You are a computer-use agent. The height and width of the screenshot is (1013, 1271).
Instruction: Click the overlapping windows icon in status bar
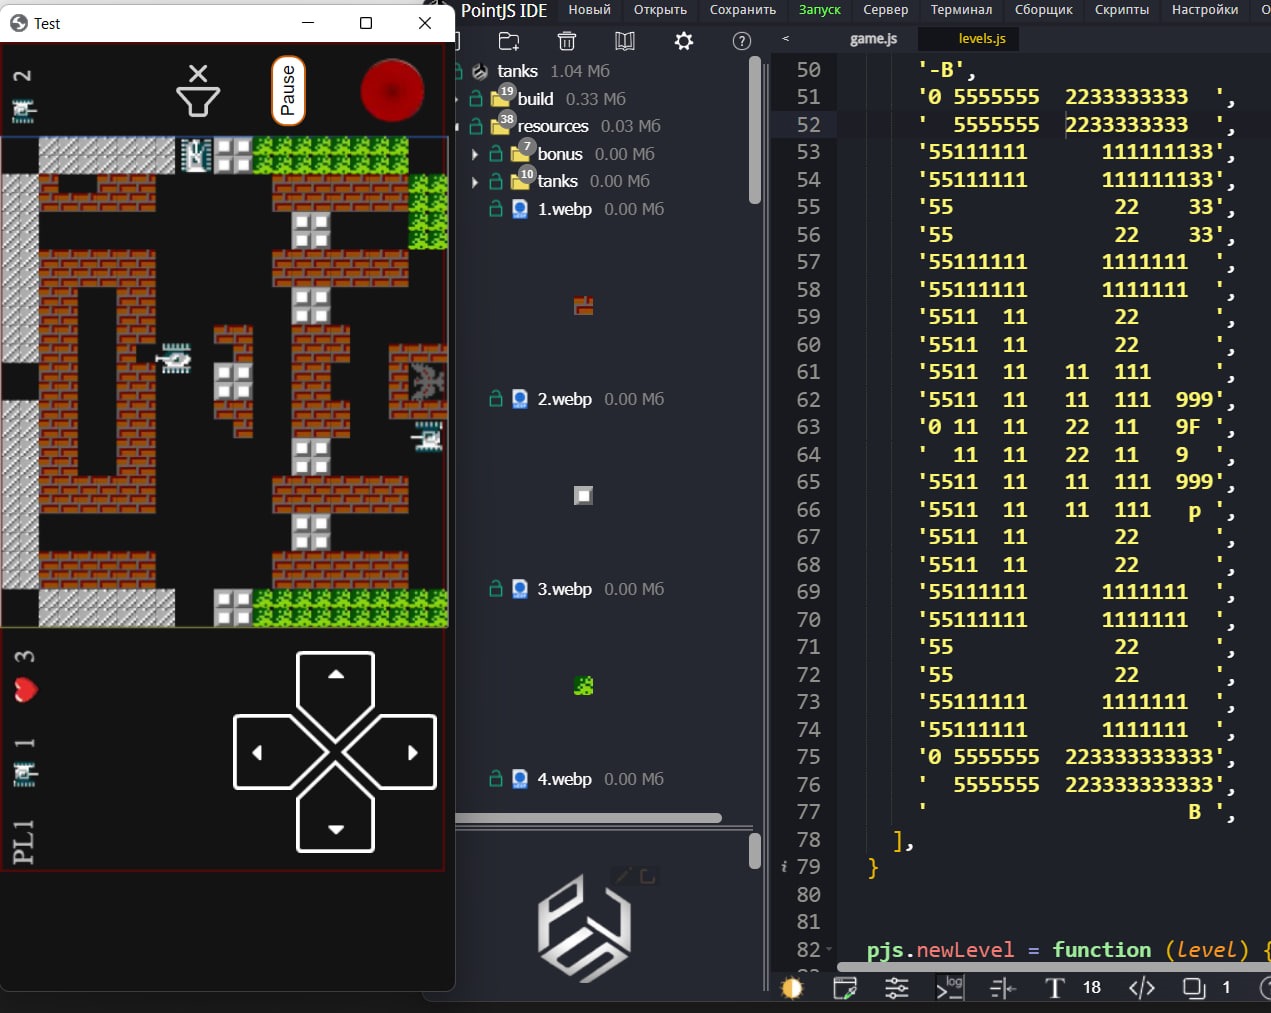pos(1194,988)
